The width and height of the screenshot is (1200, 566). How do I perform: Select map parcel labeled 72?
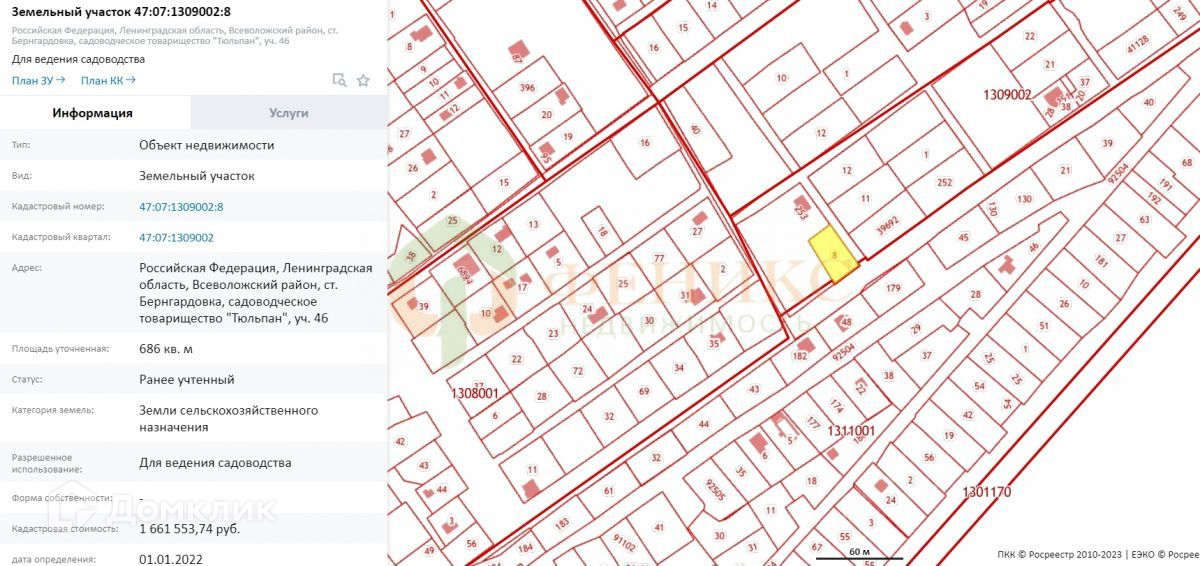tap(577, 371)
